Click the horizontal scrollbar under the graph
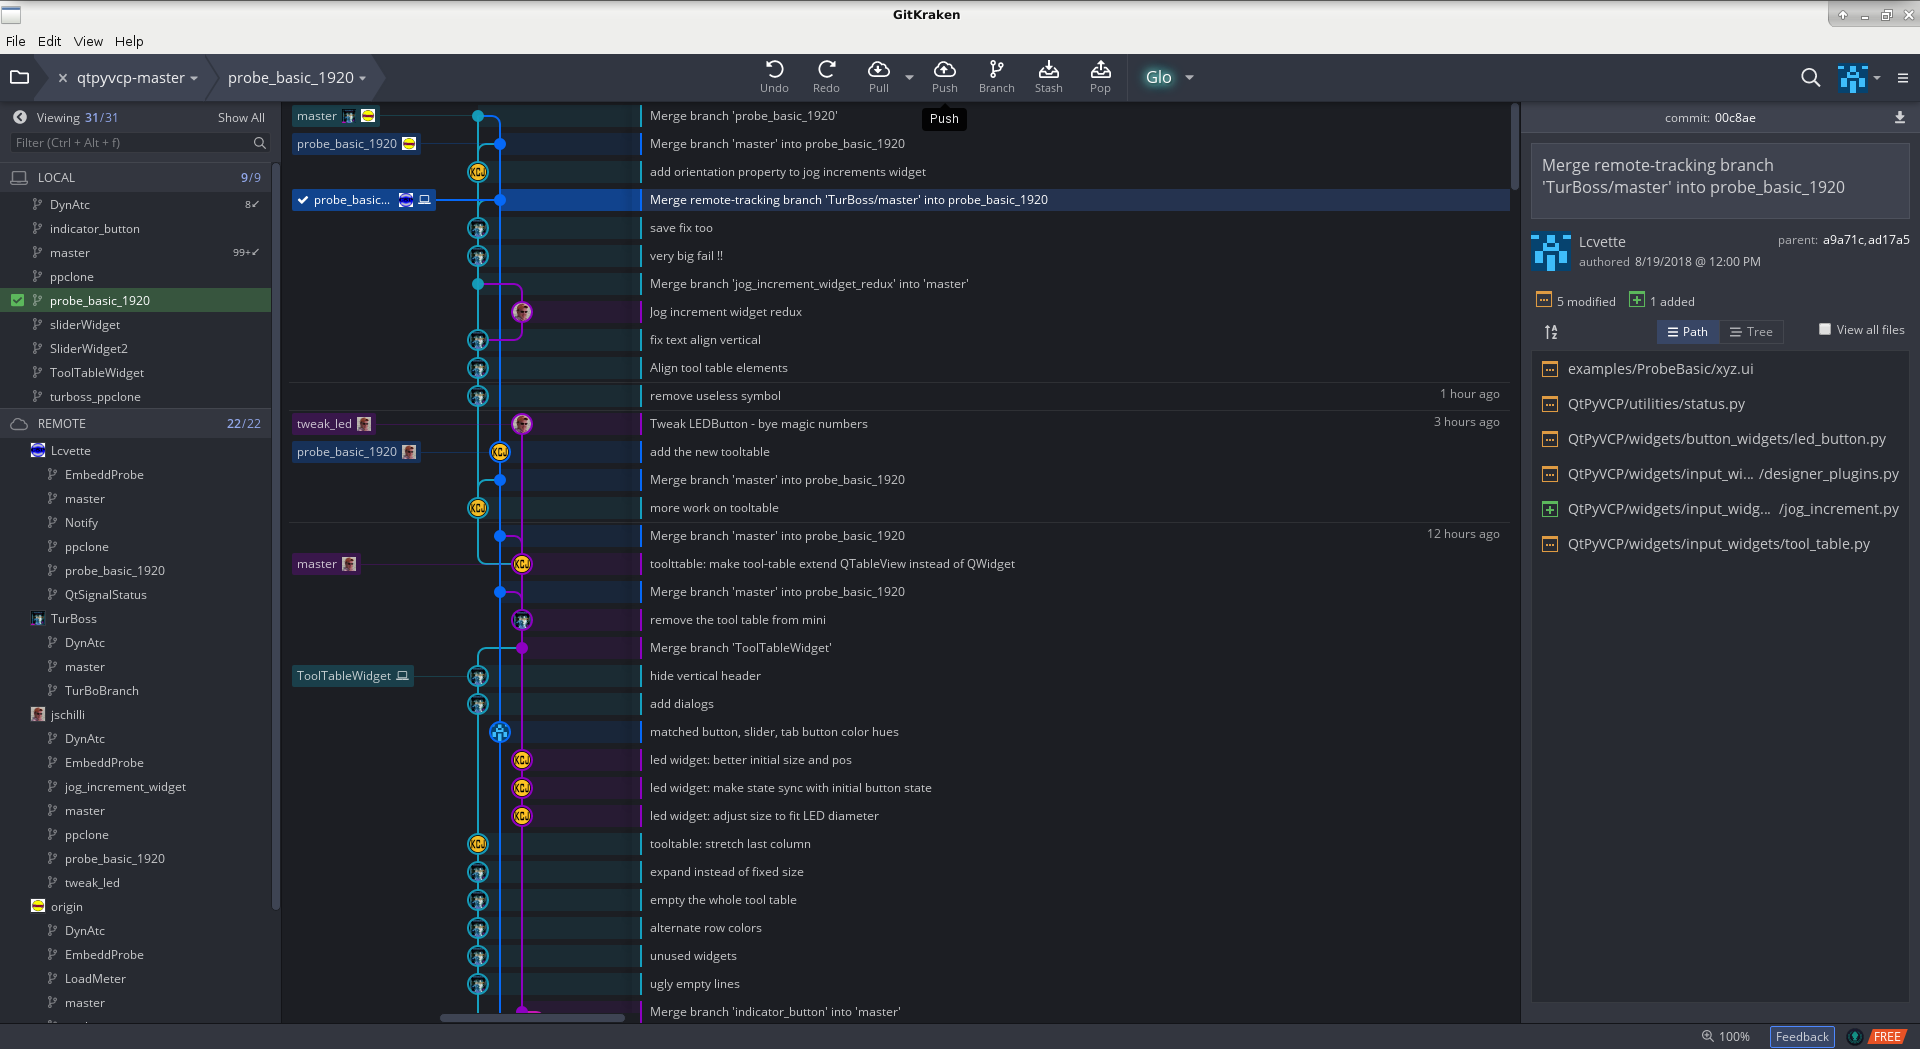 (532, 1018)
